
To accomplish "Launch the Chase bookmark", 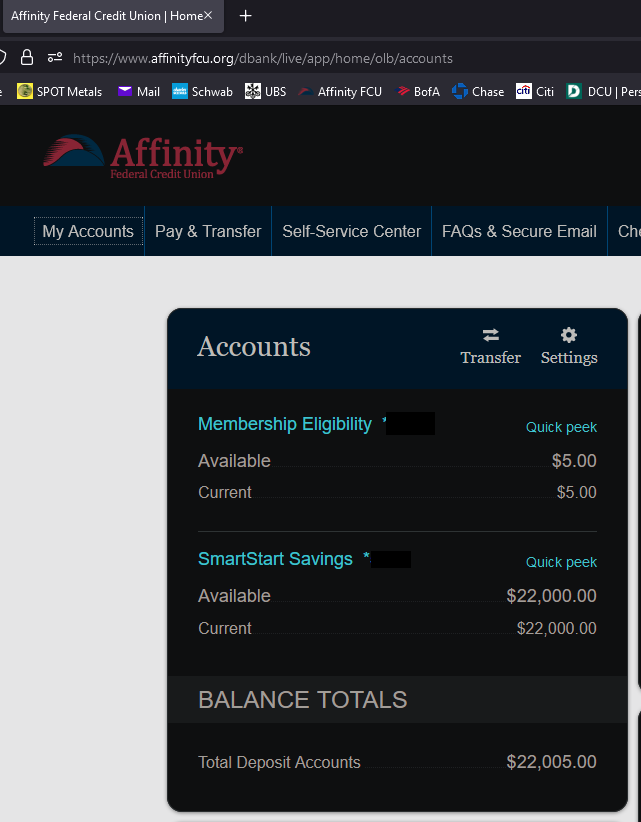I will click(x=477, y=91).
